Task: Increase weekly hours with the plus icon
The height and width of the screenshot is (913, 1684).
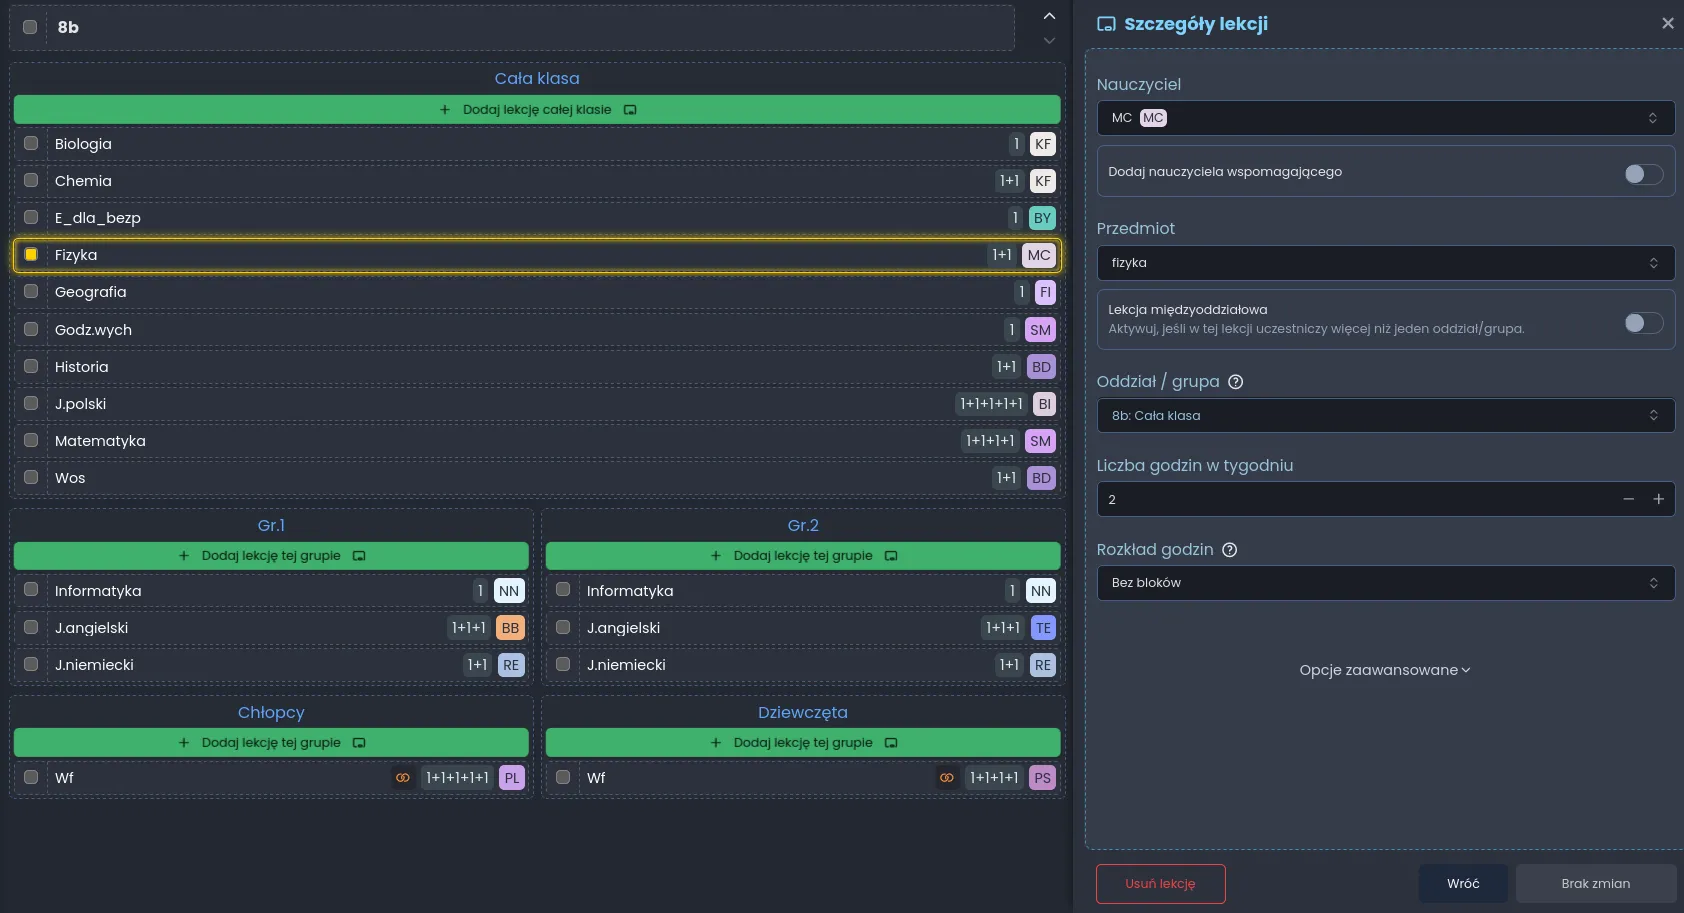Action: point(1658,499)
